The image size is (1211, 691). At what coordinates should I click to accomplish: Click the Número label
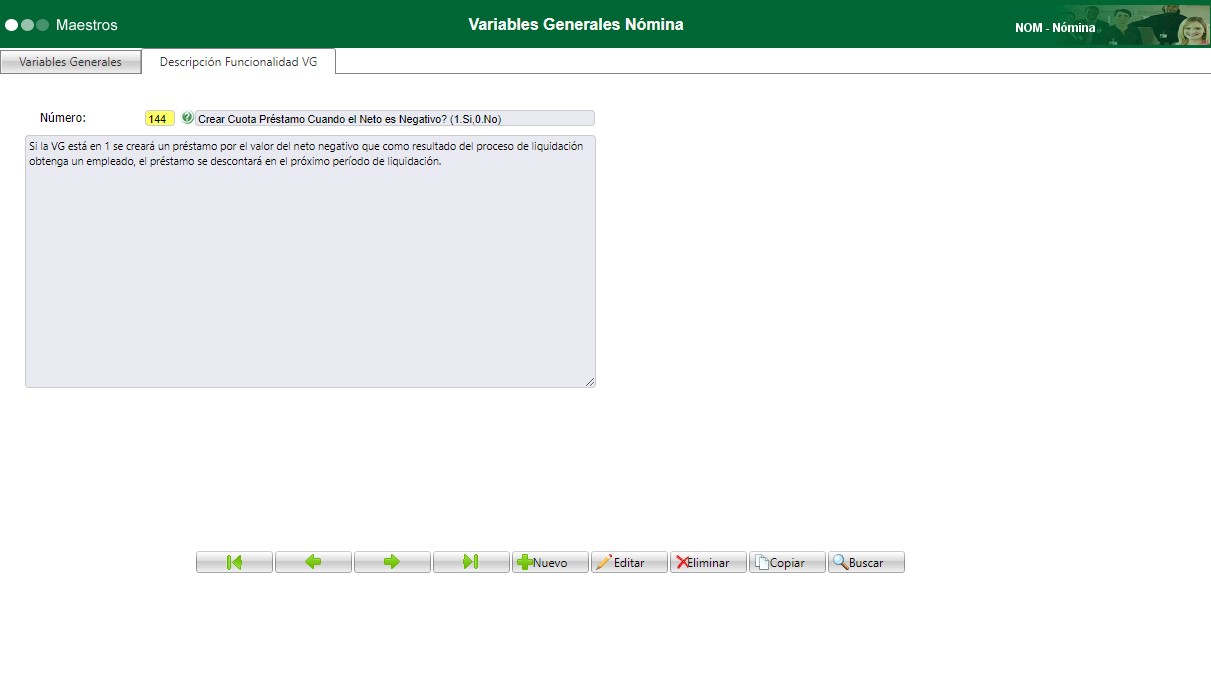(63, 118)
